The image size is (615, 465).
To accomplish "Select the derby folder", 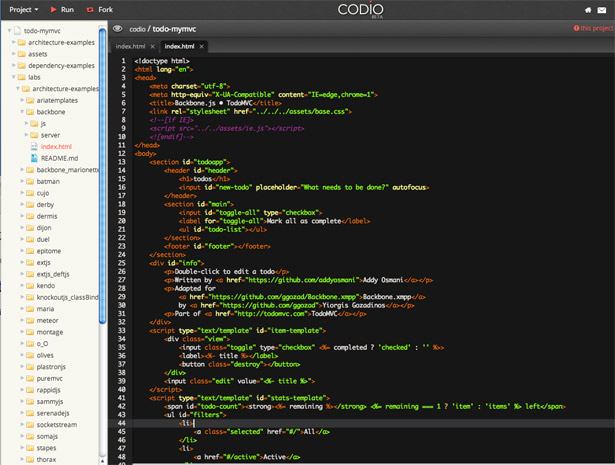I will click(45, 205).
